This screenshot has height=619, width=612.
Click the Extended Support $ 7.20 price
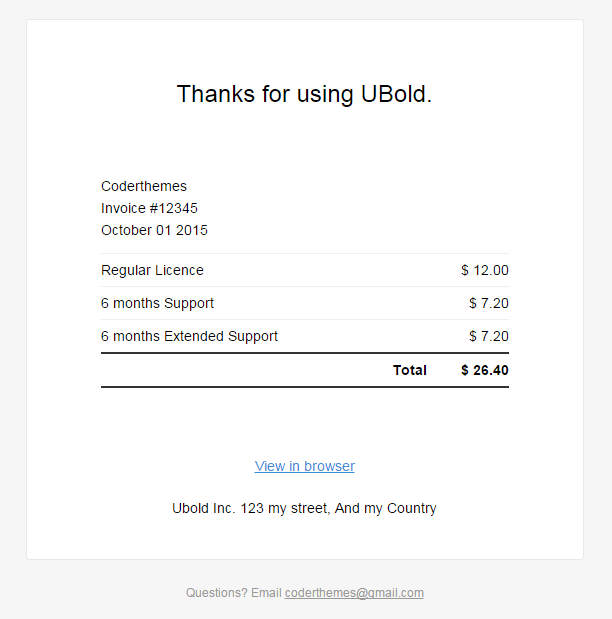pos(489,336)
